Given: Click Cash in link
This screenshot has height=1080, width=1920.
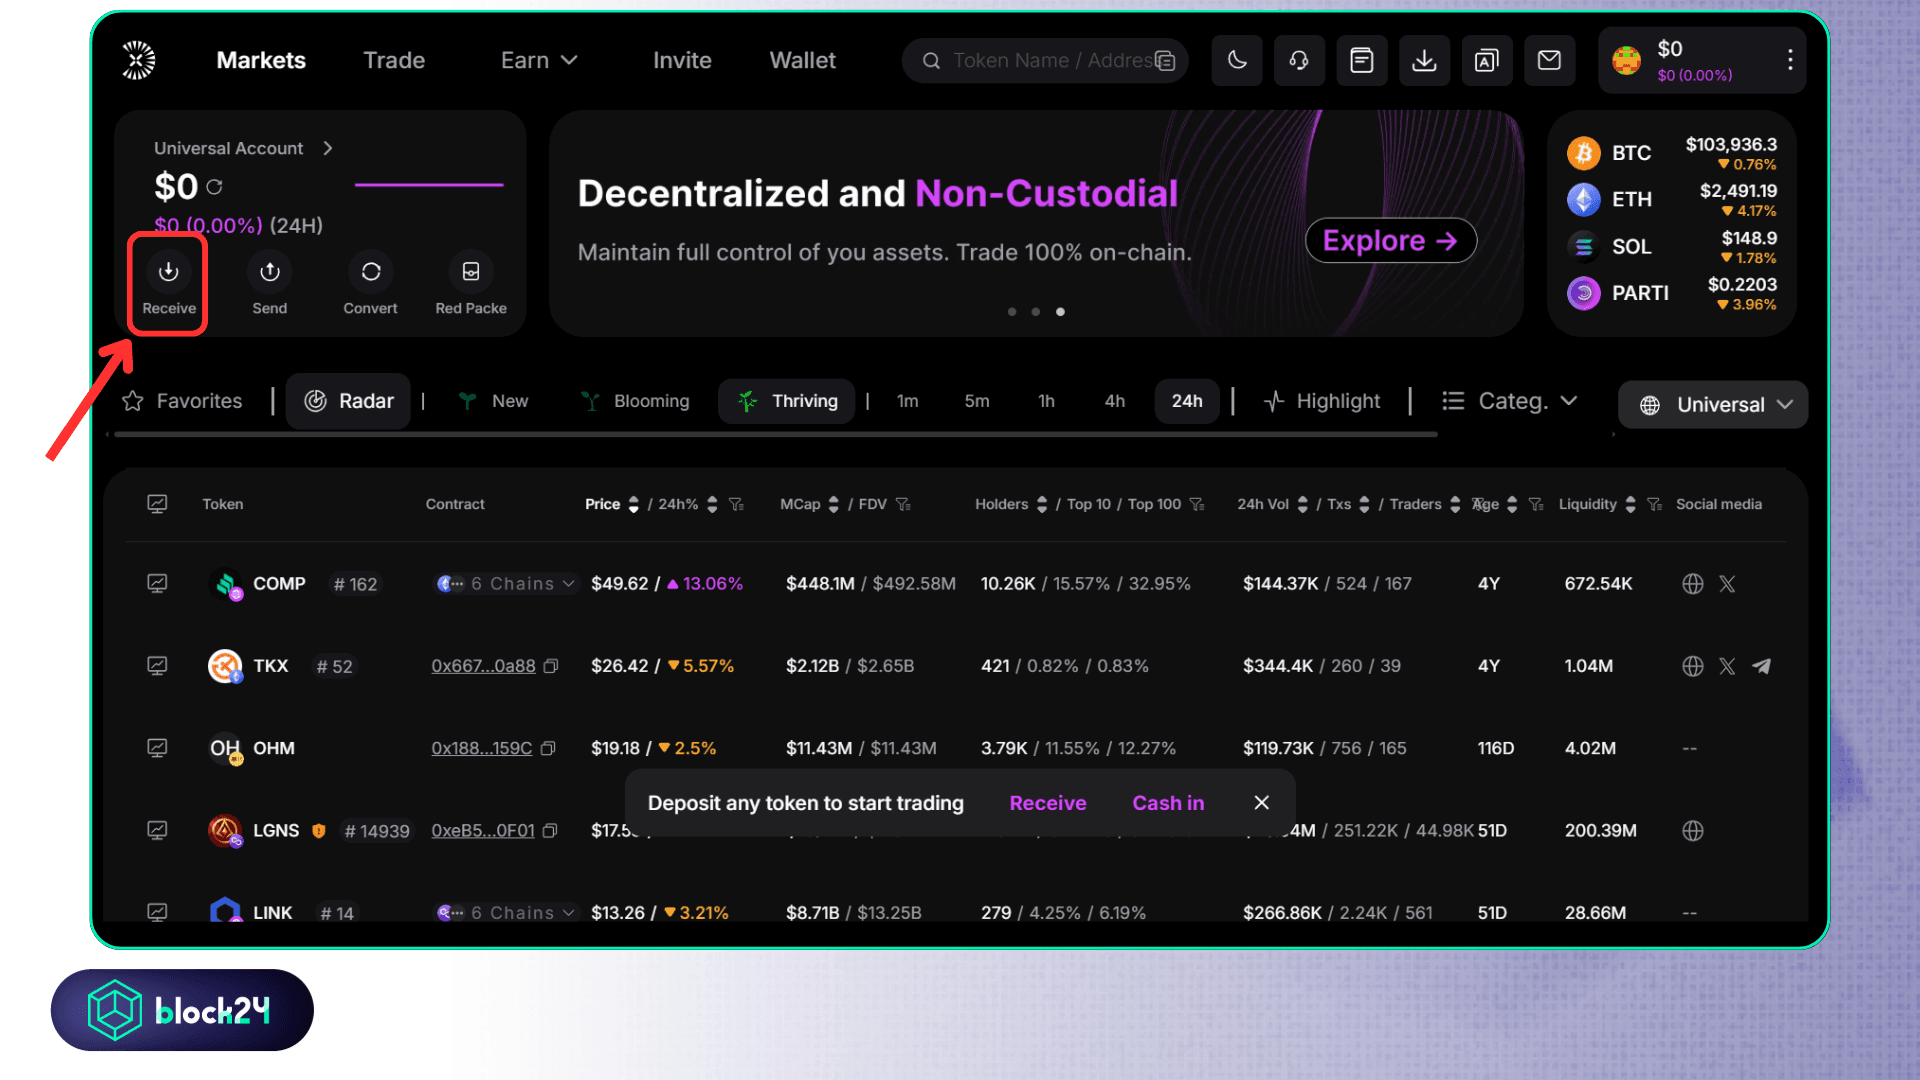Looking at the screenshot, I should click(x=1168, y=803).
